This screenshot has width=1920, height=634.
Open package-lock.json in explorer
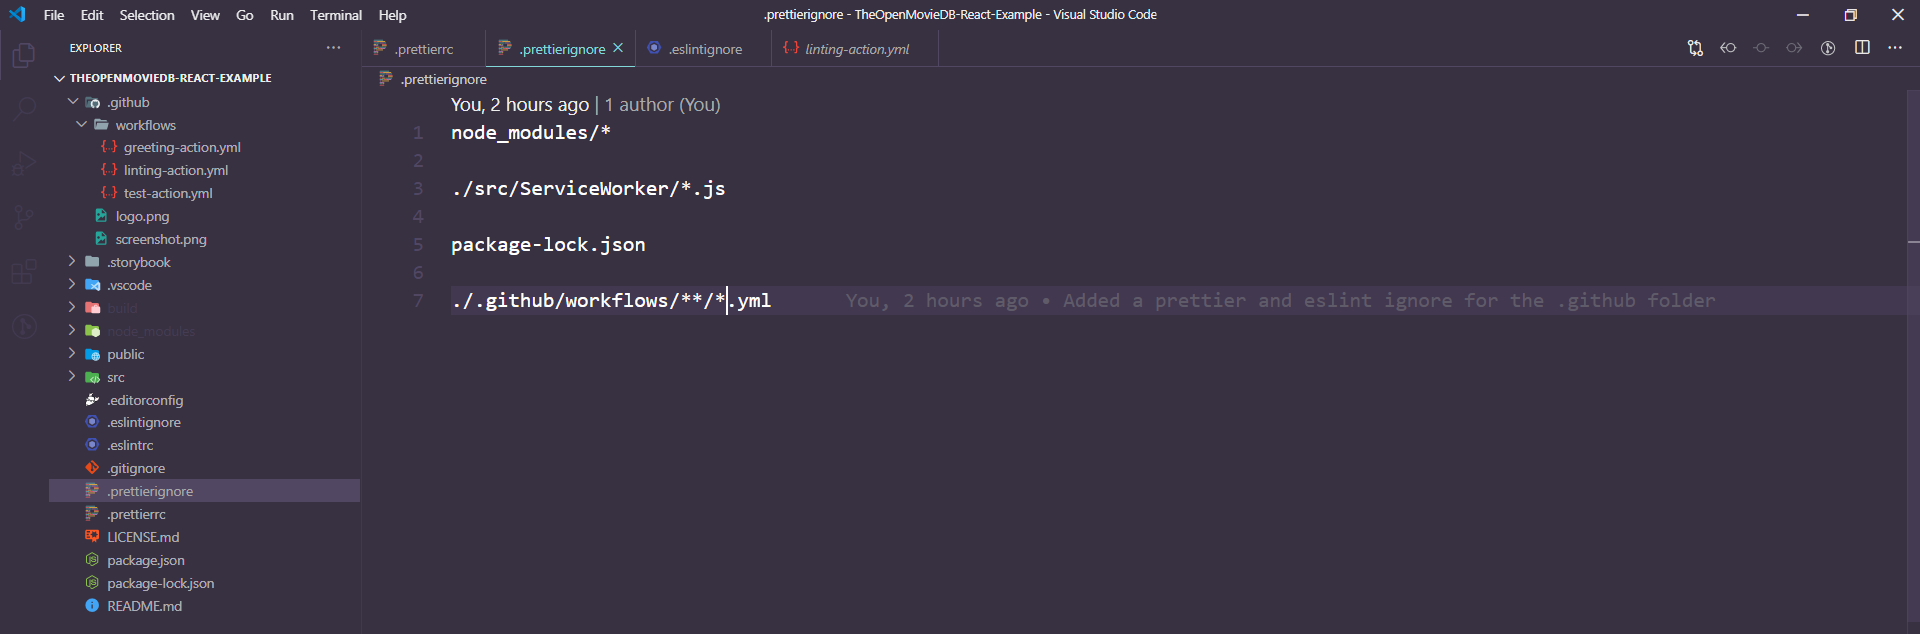tap(204, 583)
